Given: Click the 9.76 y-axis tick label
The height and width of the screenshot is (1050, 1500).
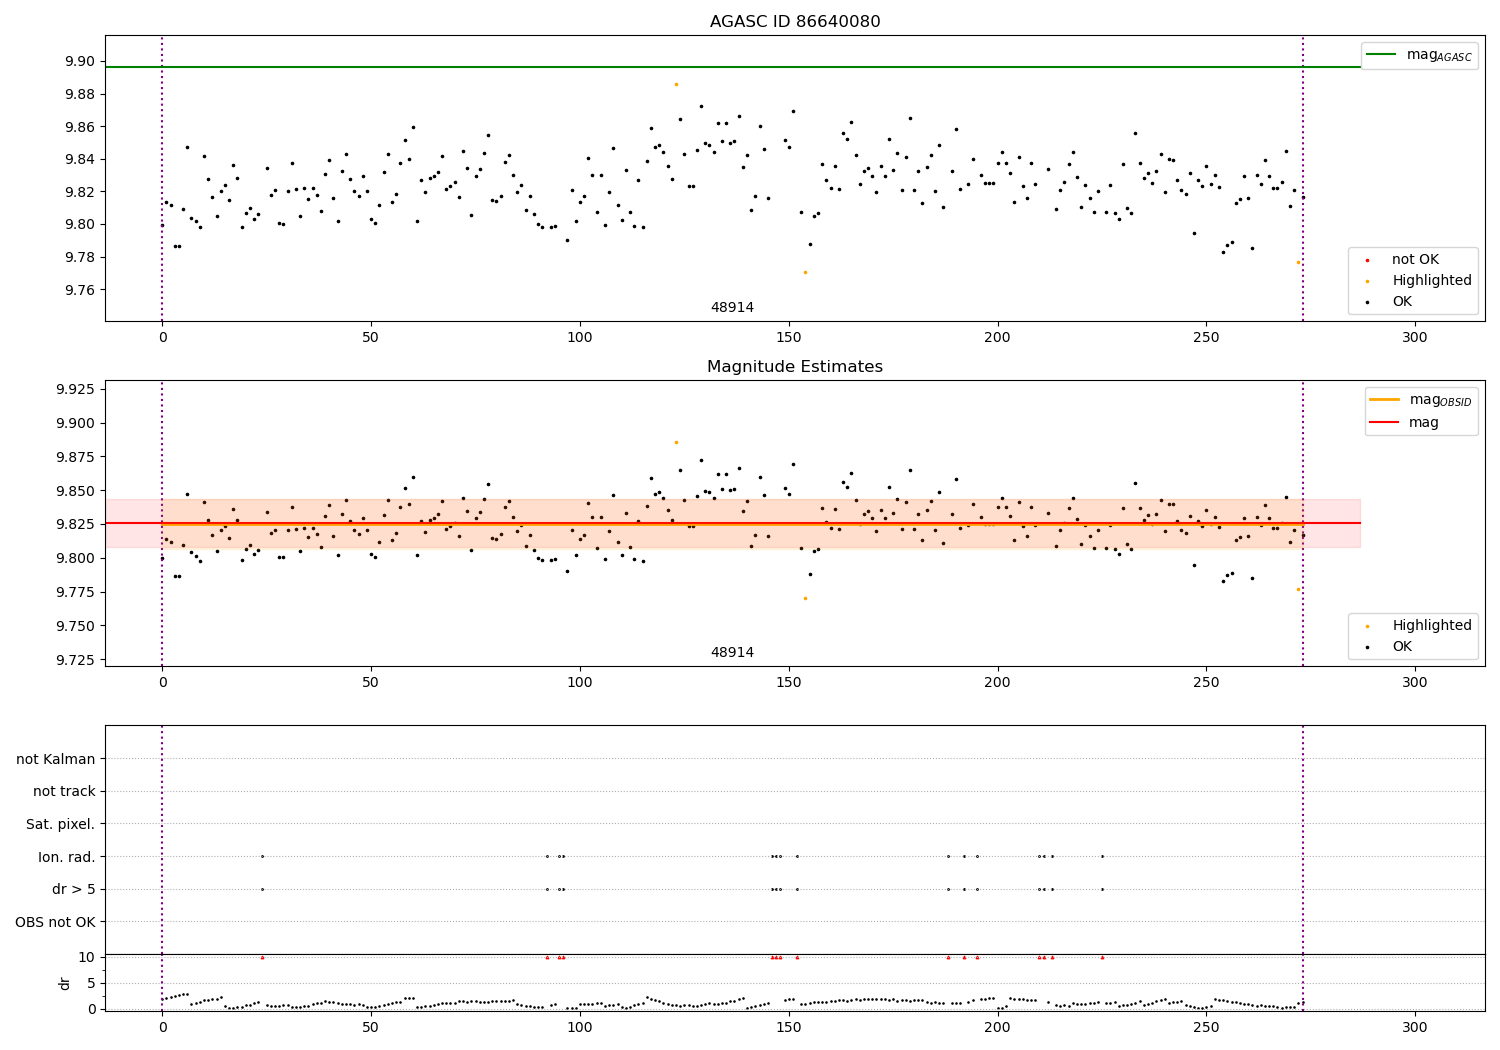Looking at the screenshot, I should coord(78,290).
